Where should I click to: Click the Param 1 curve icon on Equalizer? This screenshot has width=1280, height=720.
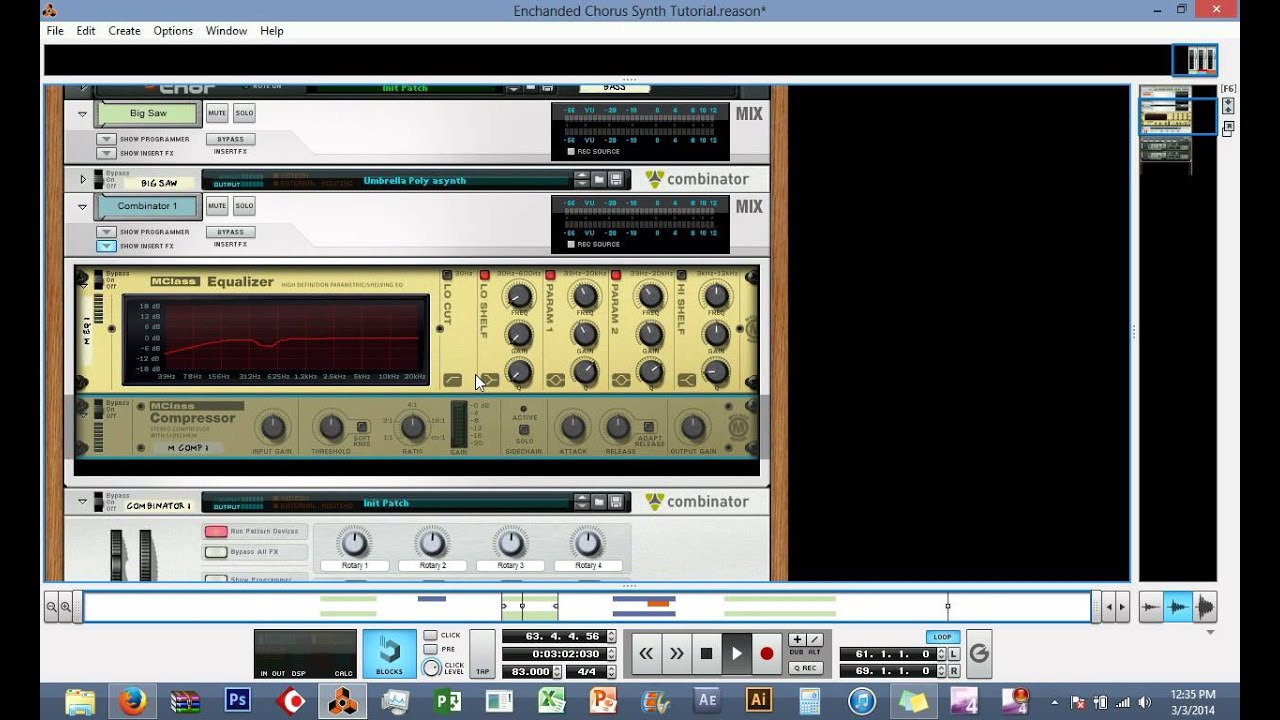coord(555,380)
